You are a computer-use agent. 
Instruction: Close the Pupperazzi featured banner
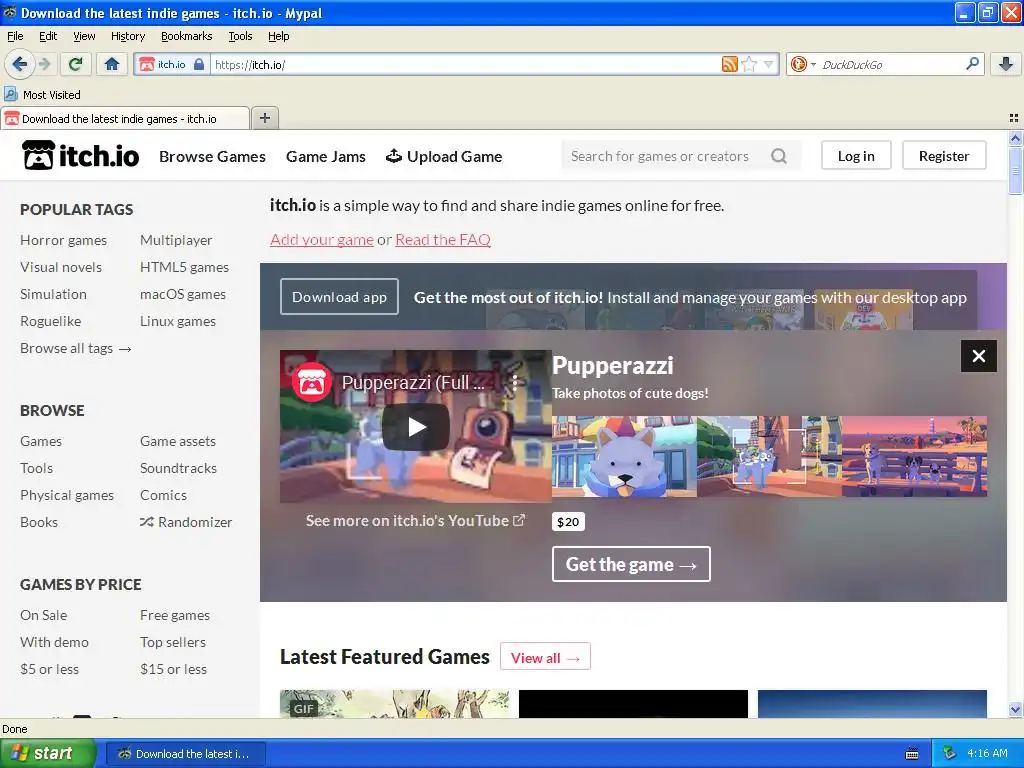[x=978, y=356]
